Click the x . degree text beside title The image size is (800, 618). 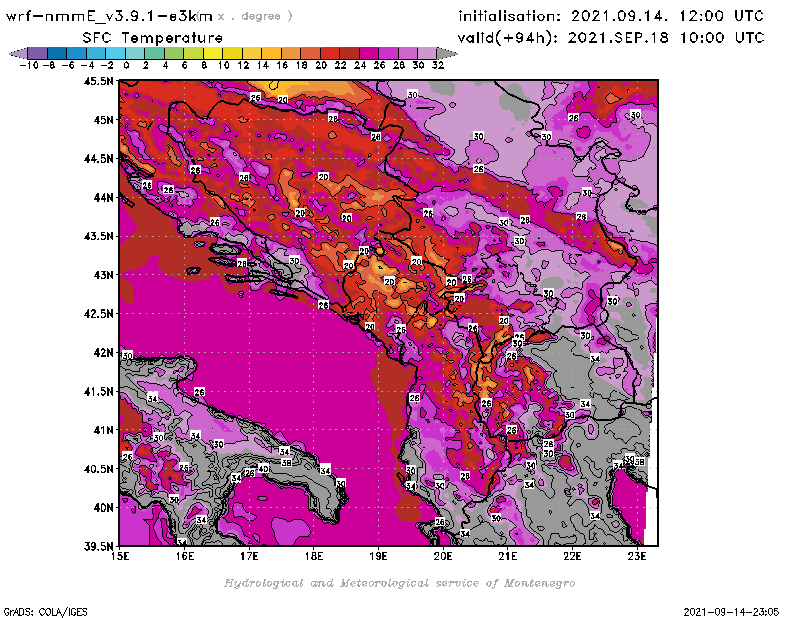pyautogui.click(x=255, y=16)
